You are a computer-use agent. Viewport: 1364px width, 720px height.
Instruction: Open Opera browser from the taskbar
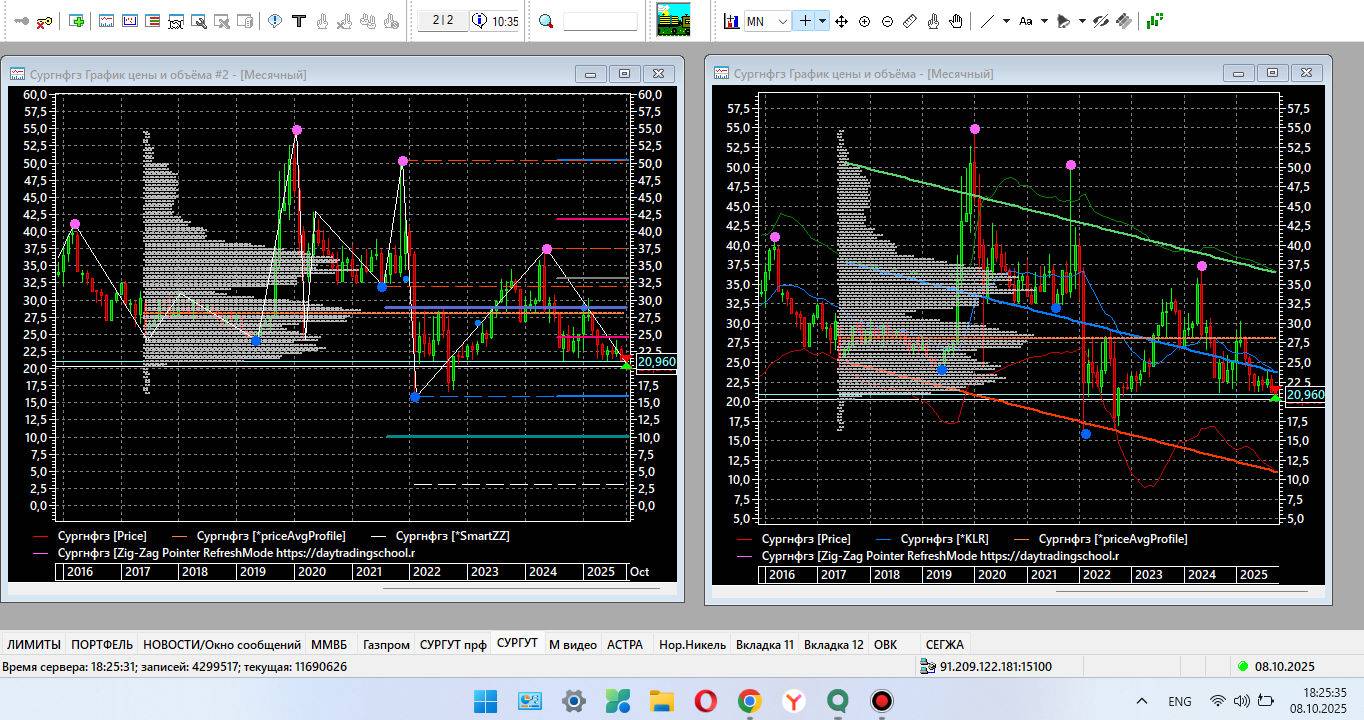[x=705, y=700]
